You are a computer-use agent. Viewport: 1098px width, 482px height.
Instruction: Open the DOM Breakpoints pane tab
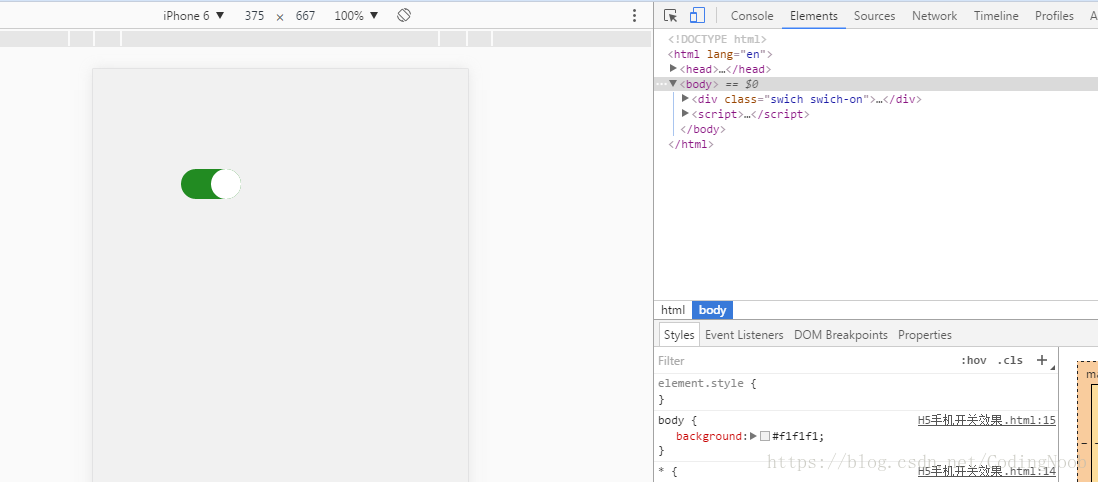[841, 335]
